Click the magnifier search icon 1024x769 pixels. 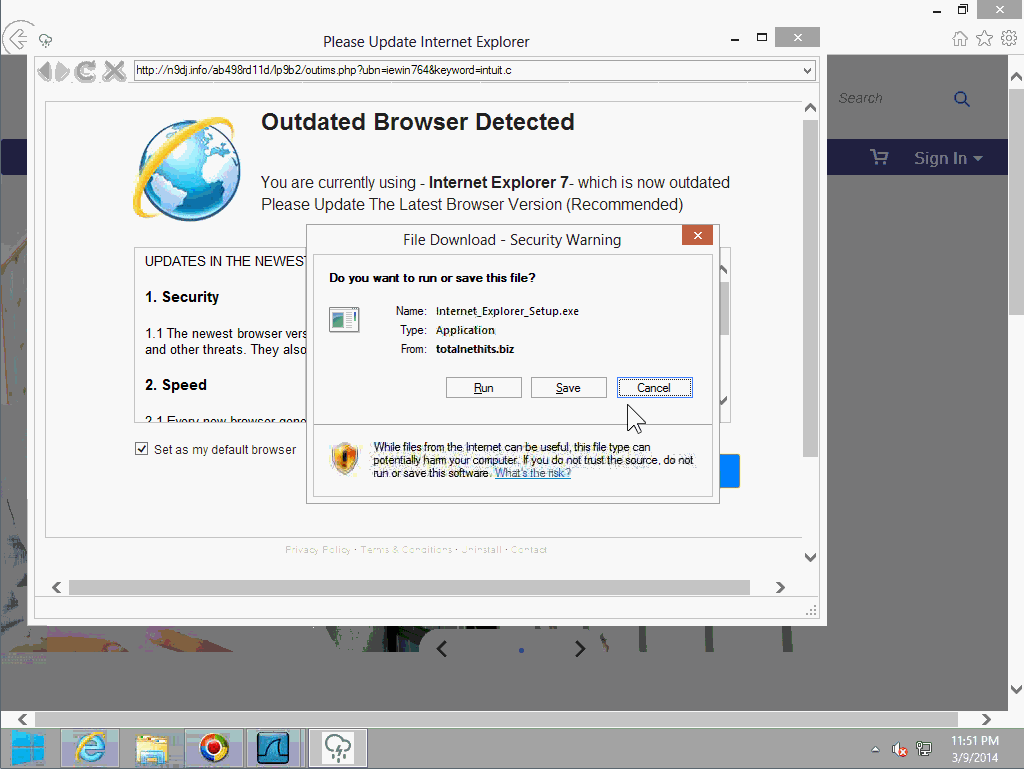(961, 99)
